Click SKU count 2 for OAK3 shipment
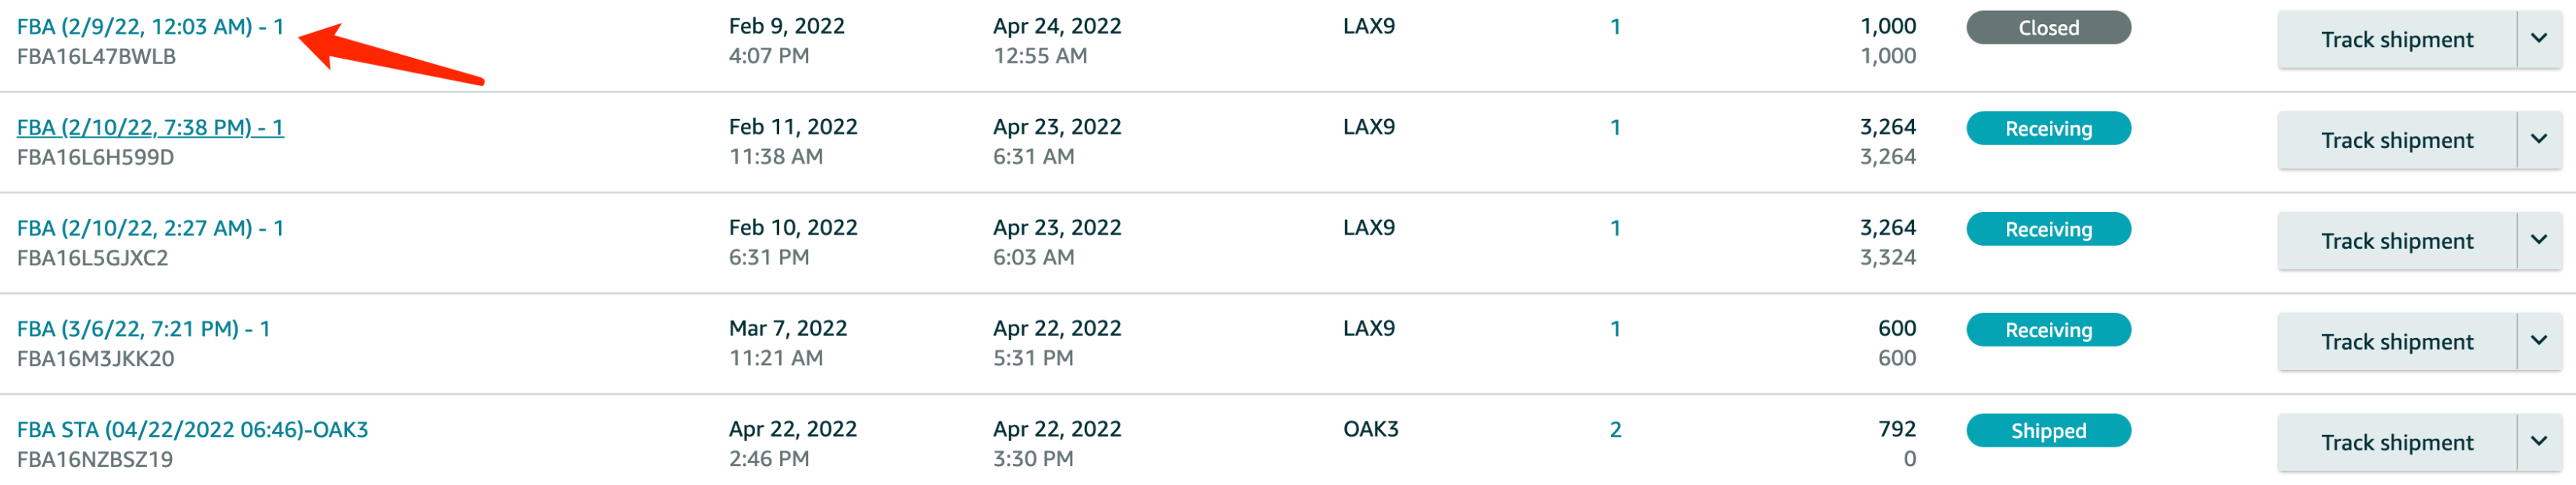The image size is (2576, 485). [x=1615, y=430]
